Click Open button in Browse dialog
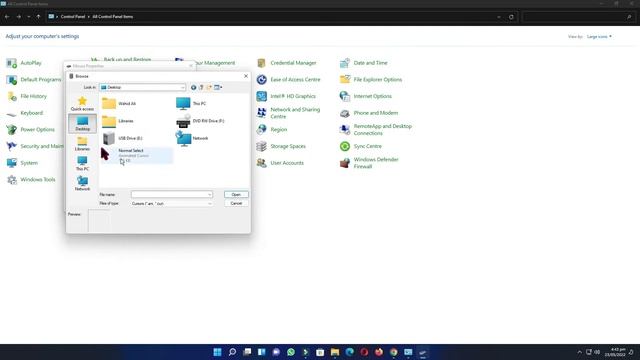Image resolution: width=640 pixels, height=360 pixels. click(x=236, y=195)
